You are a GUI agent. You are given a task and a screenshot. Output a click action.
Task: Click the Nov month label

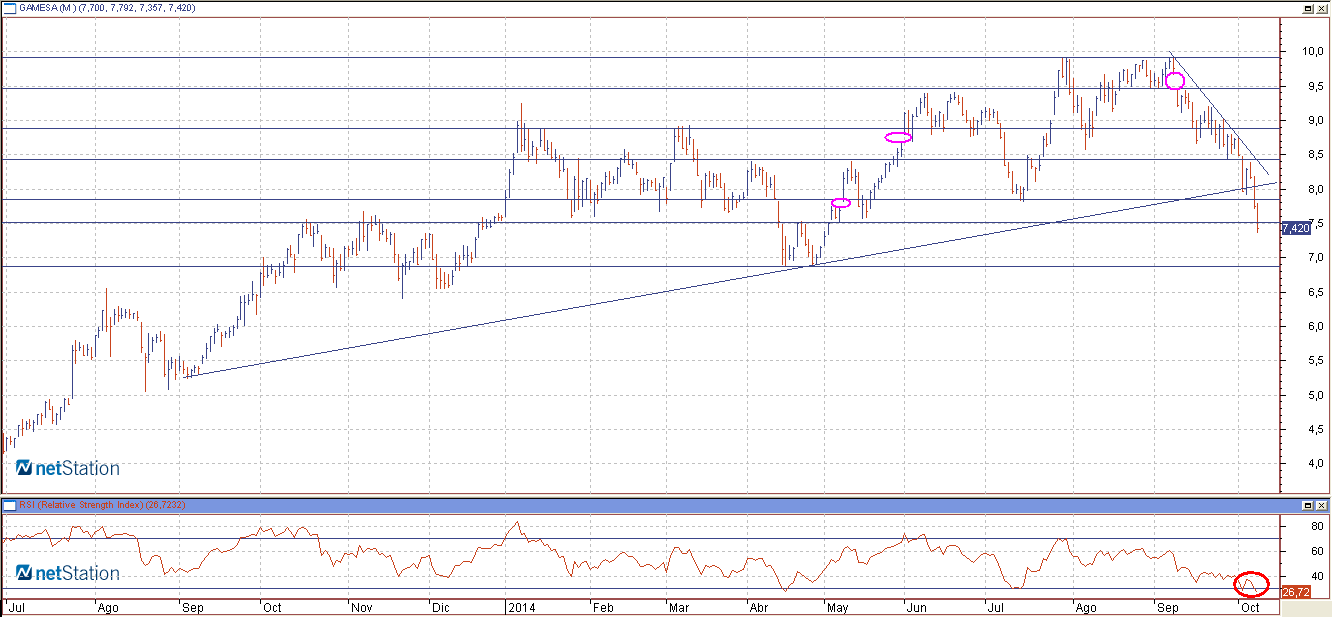click(x=362, y=607)
